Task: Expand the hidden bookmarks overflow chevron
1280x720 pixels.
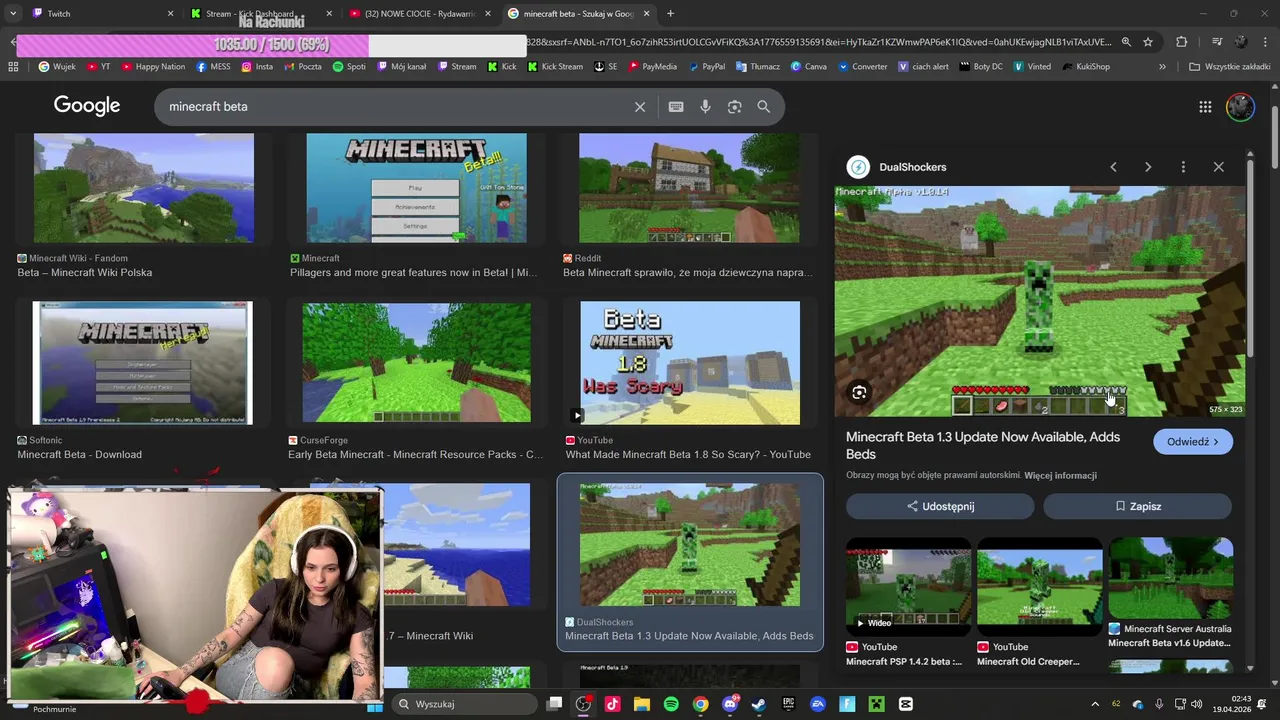Action: [x=1162, y=67]
